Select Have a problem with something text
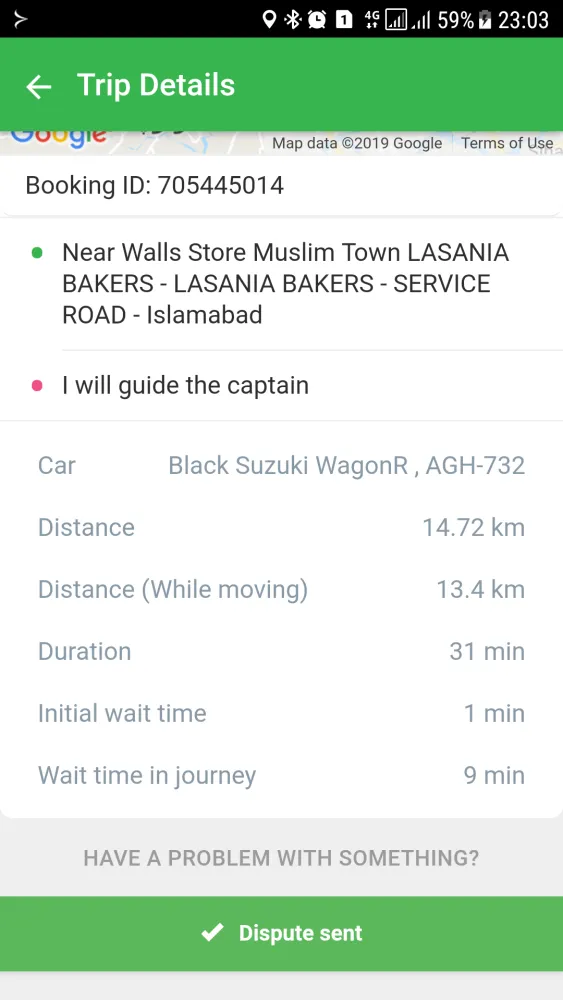 [x=281, y=858]
